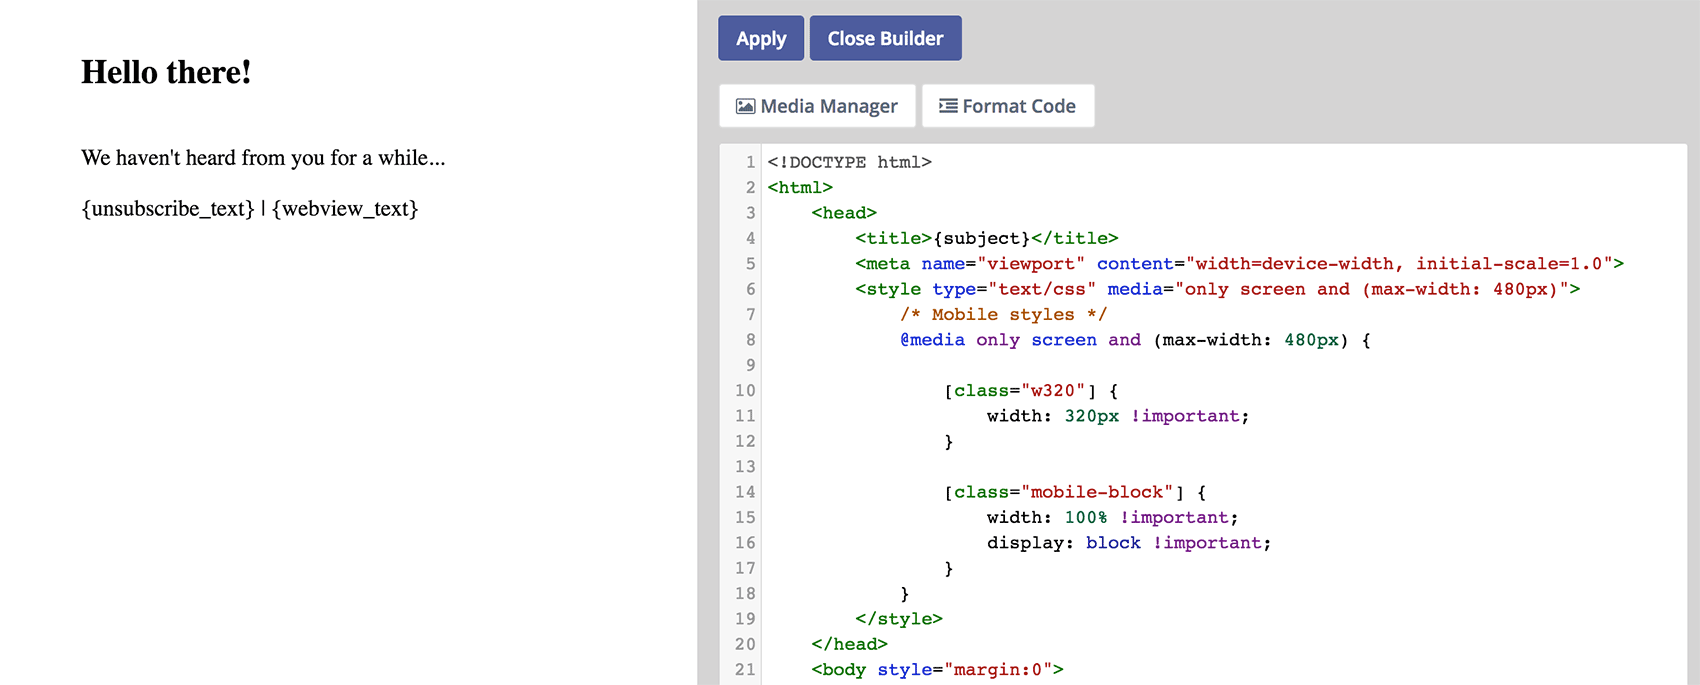Screen dimensions: 1700x685
Task: Click line number 1 in the gutter
Action: coord(750,162)
